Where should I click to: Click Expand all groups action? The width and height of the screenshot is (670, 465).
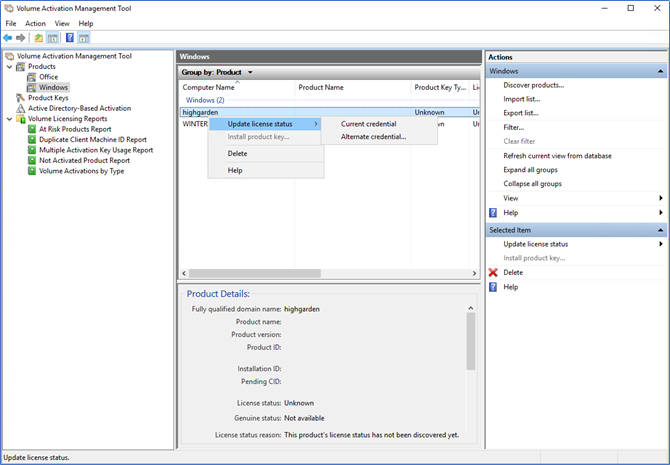[x=530, y=170]
